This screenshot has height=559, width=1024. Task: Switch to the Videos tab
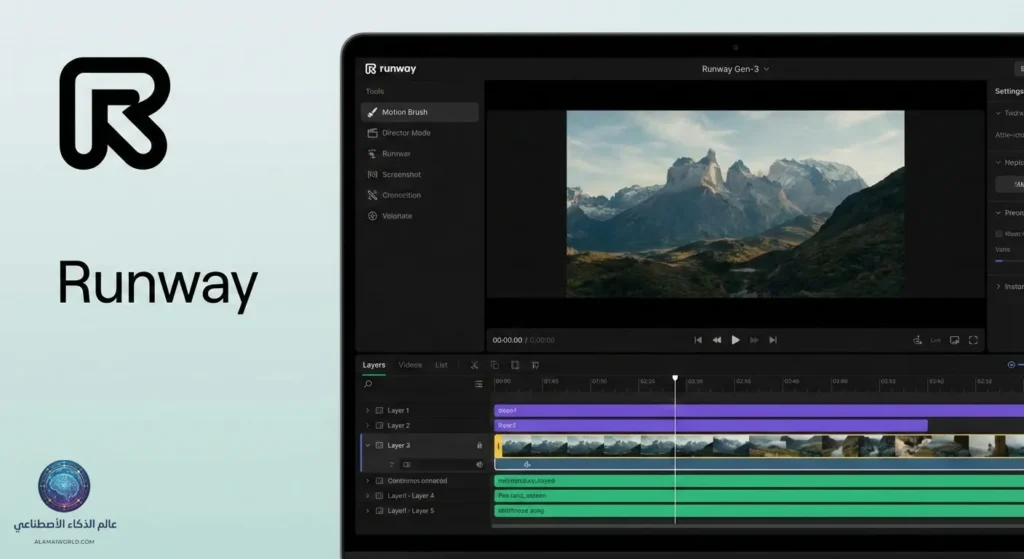click(x=410, y=365)
